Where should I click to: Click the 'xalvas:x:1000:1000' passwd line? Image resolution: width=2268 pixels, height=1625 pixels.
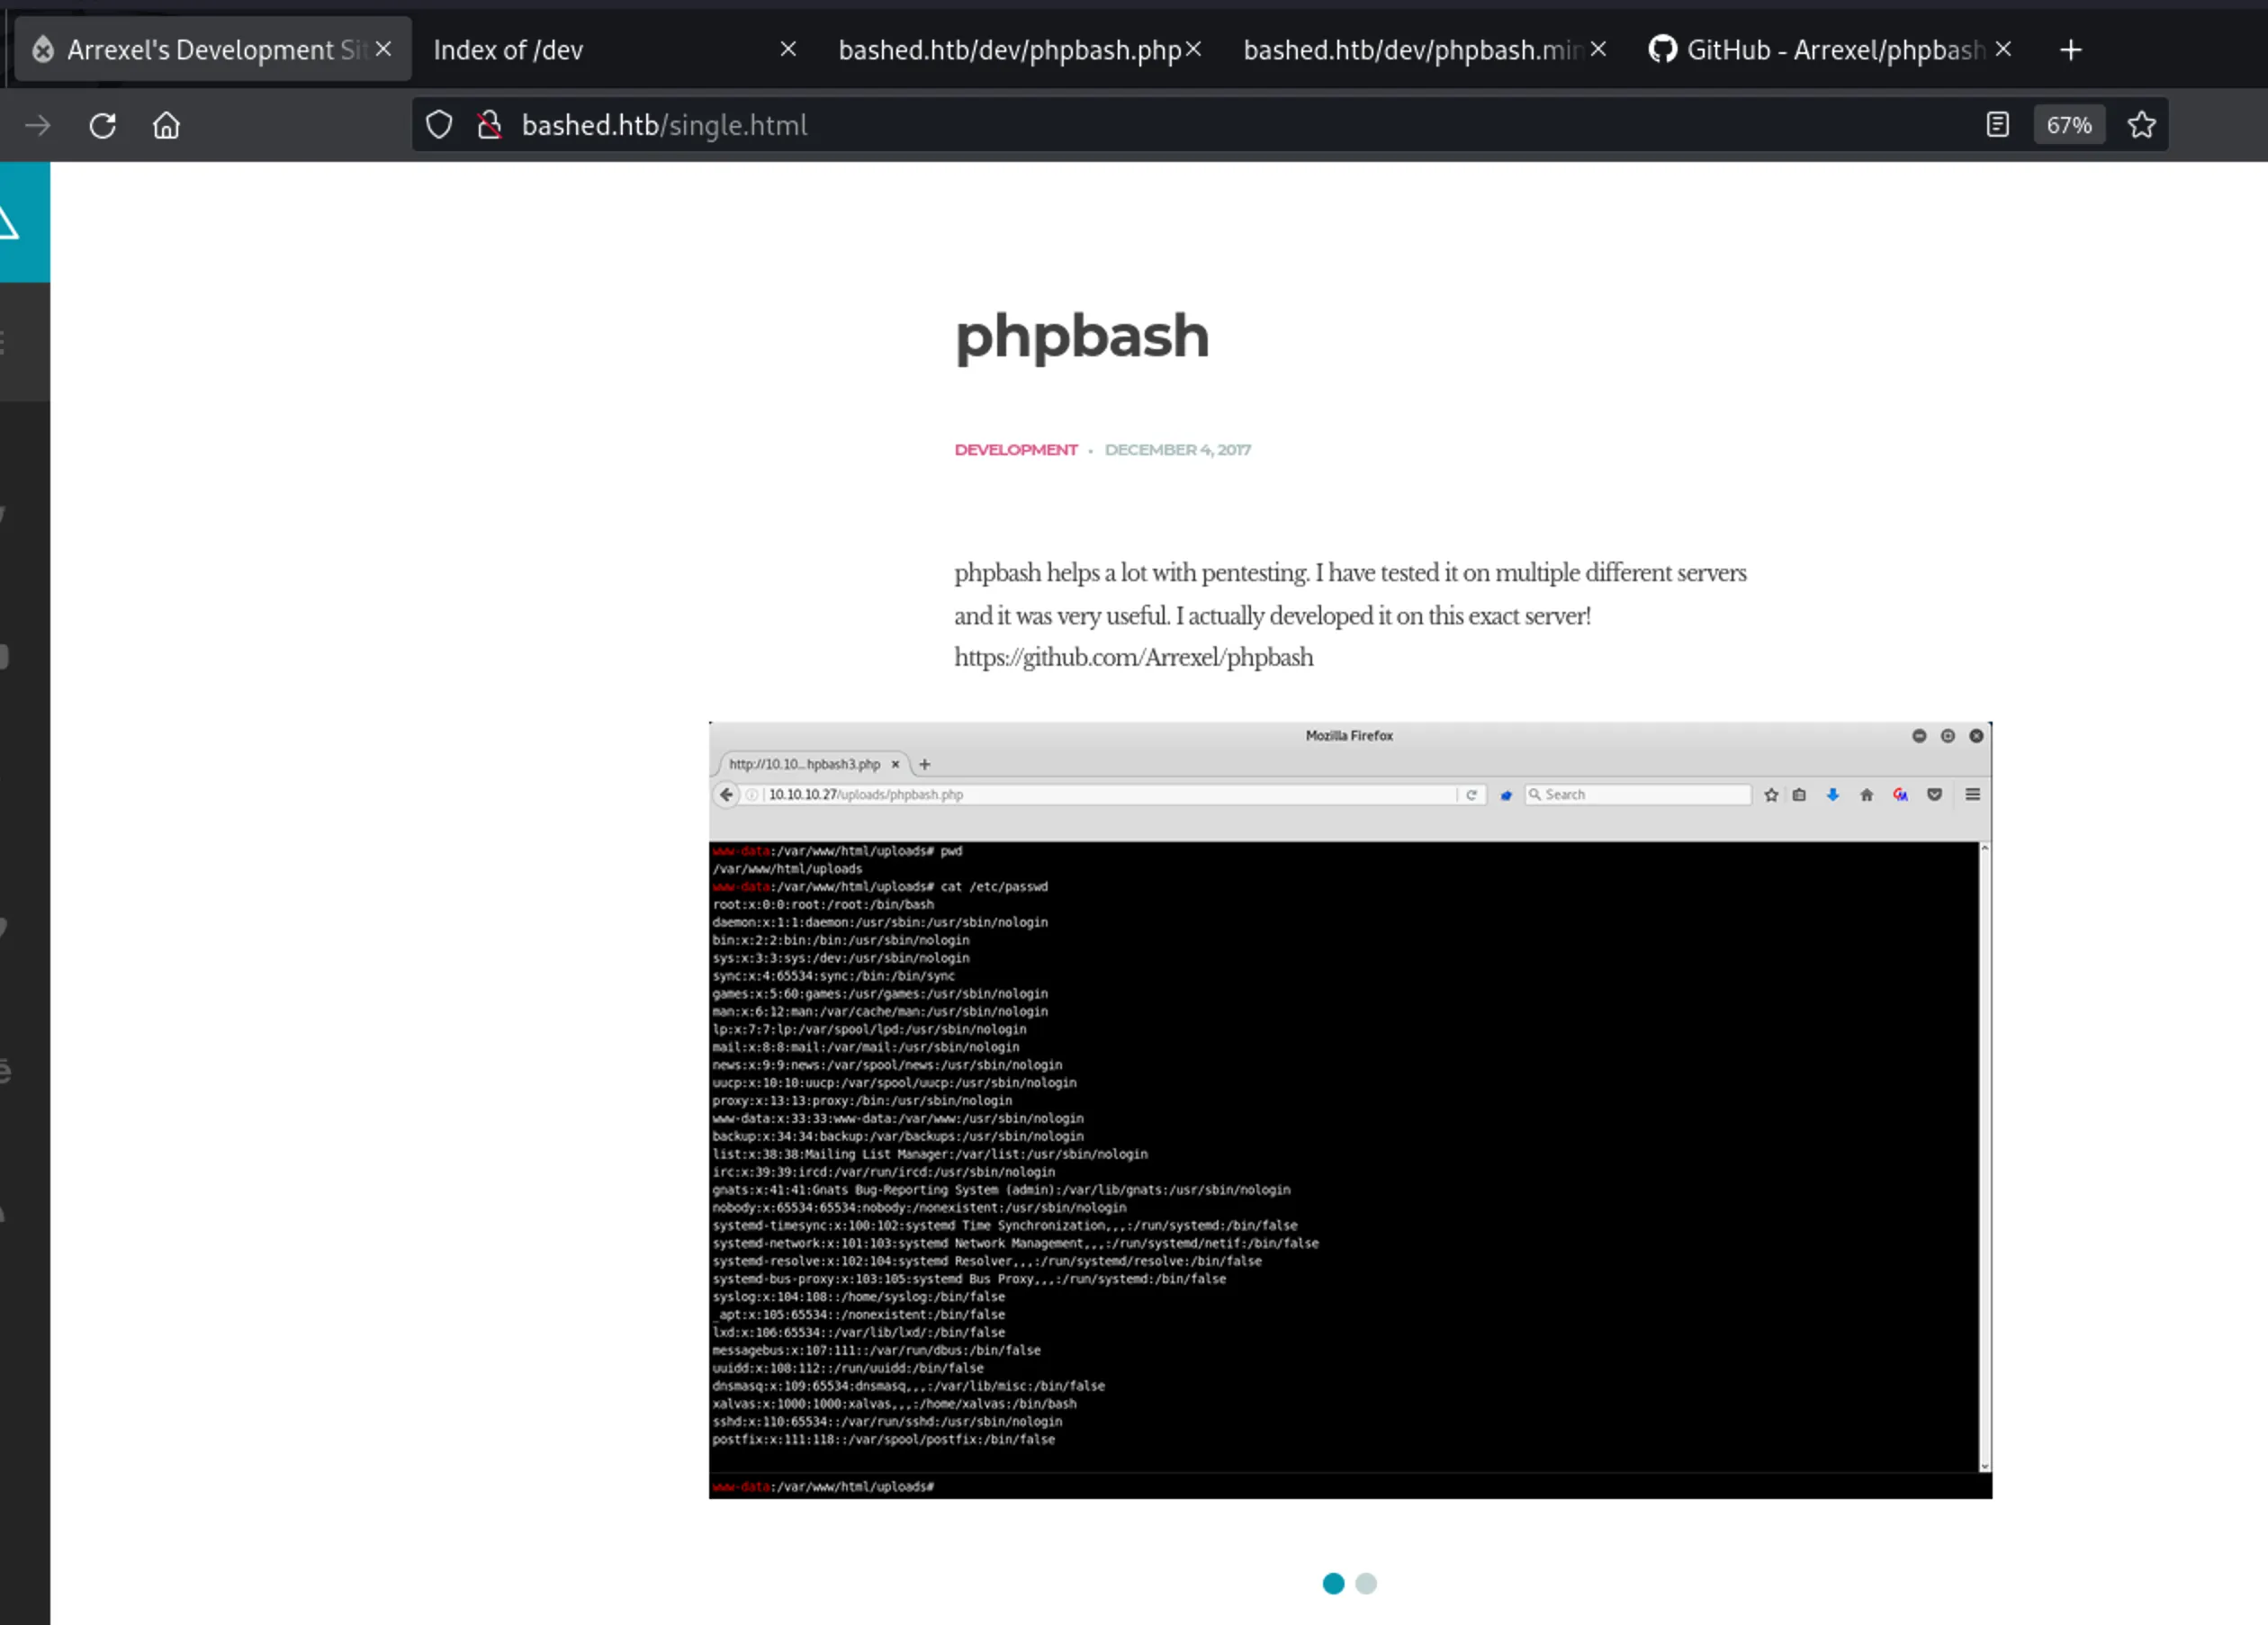coord(894,1404)
